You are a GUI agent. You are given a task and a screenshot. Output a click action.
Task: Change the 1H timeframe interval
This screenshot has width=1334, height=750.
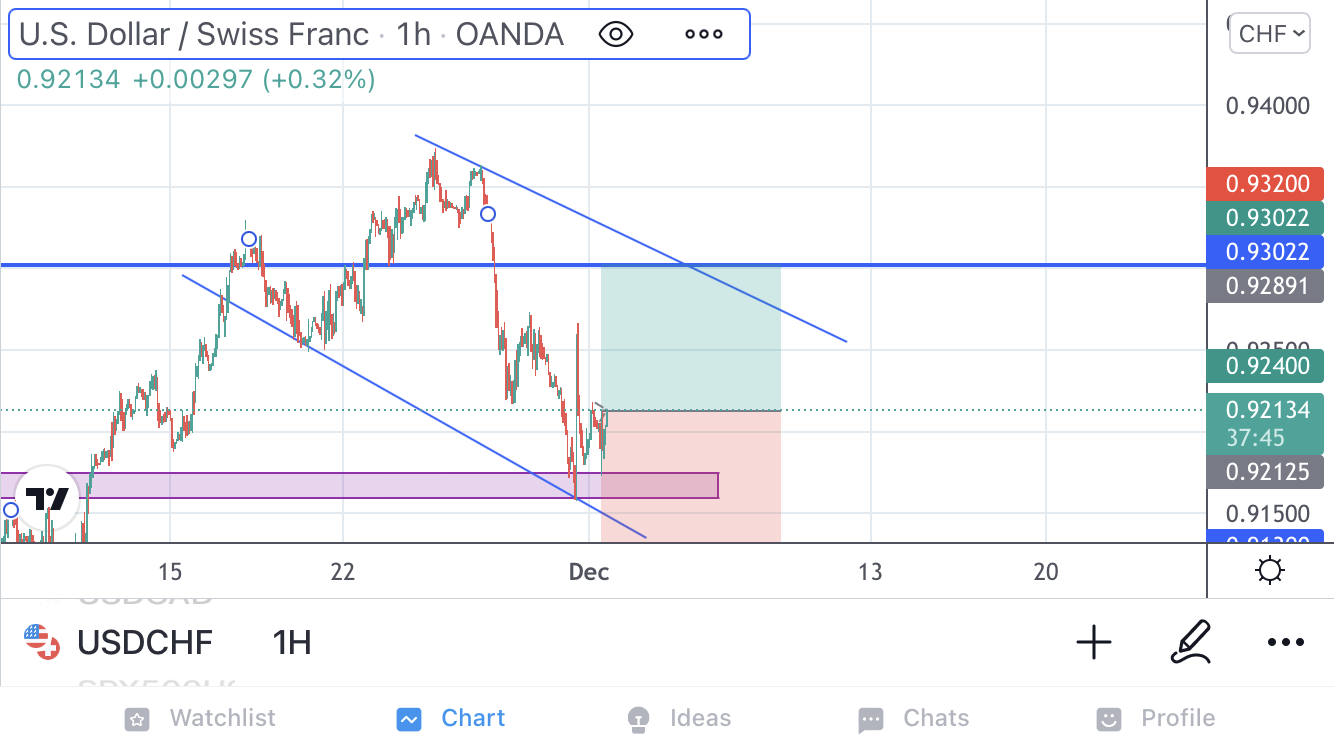(x=291, y=642)
